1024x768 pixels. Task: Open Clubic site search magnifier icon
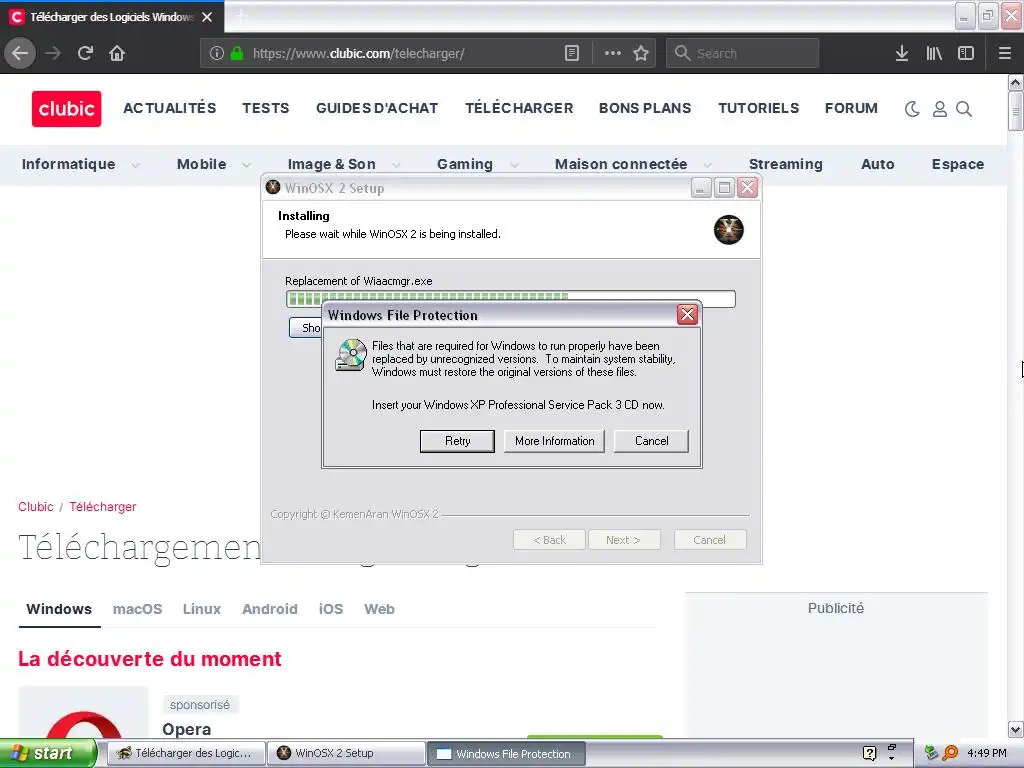(x=964, y=109)
